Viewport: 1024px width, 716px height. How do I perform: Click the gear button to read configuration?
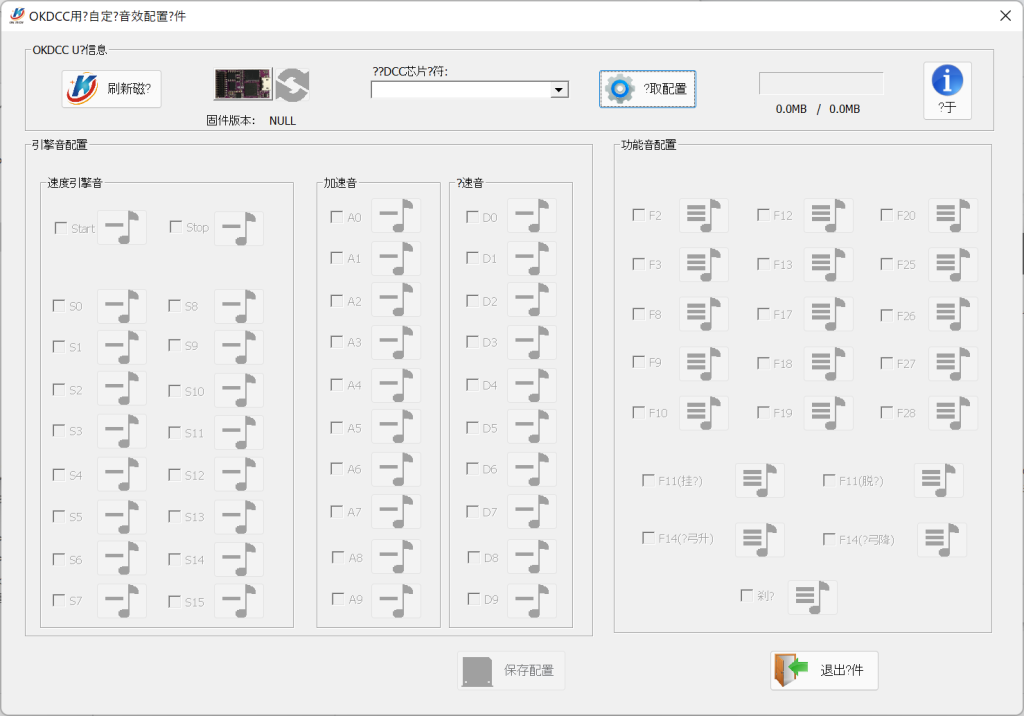tap(647, 89)
